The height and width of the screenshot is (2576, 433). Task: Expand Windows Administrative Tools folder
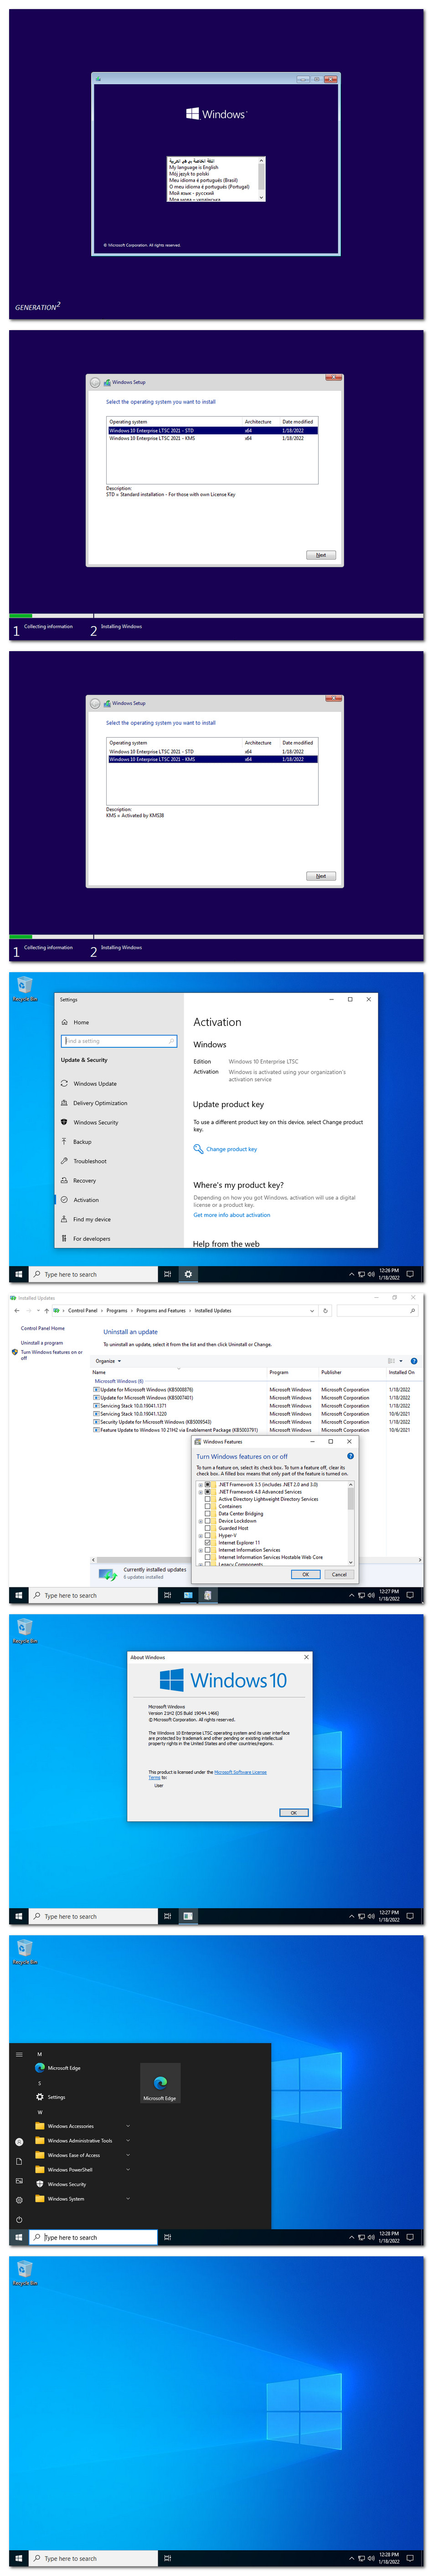click(x=82, y=2141)
